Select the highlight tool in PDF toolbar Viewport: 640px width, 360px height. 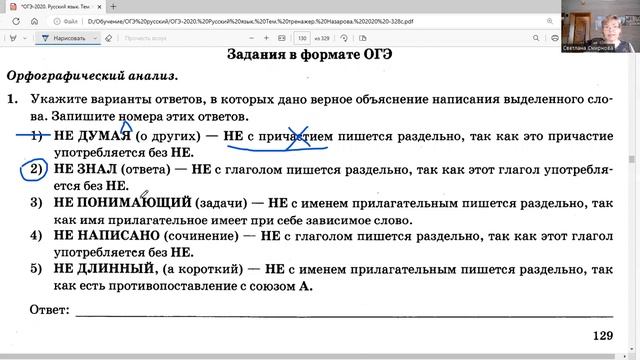(13, 38)
